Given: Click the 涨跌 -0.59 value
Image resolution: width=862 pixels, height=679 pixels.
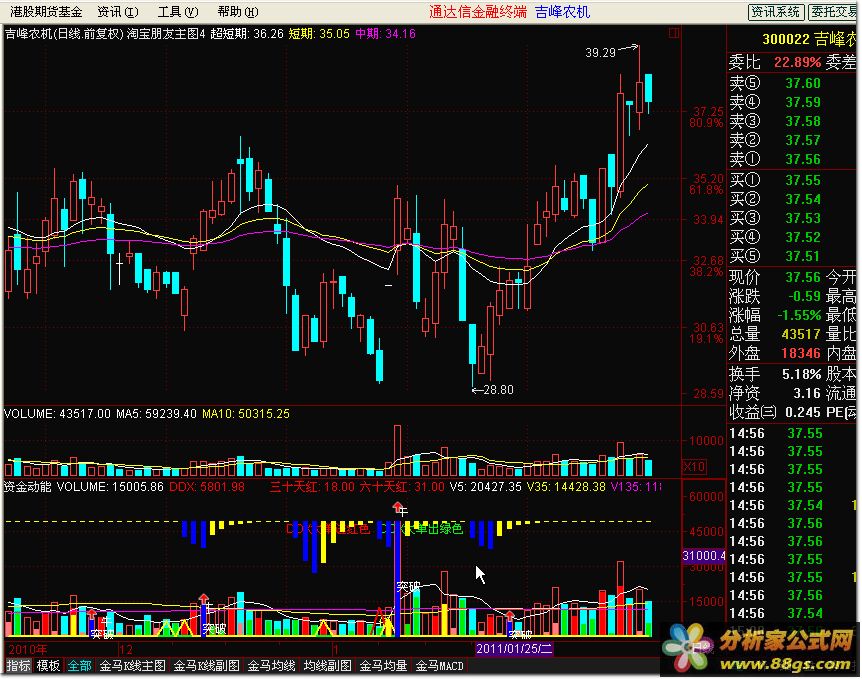Looking at the screenshot, I should click(804, 296).
